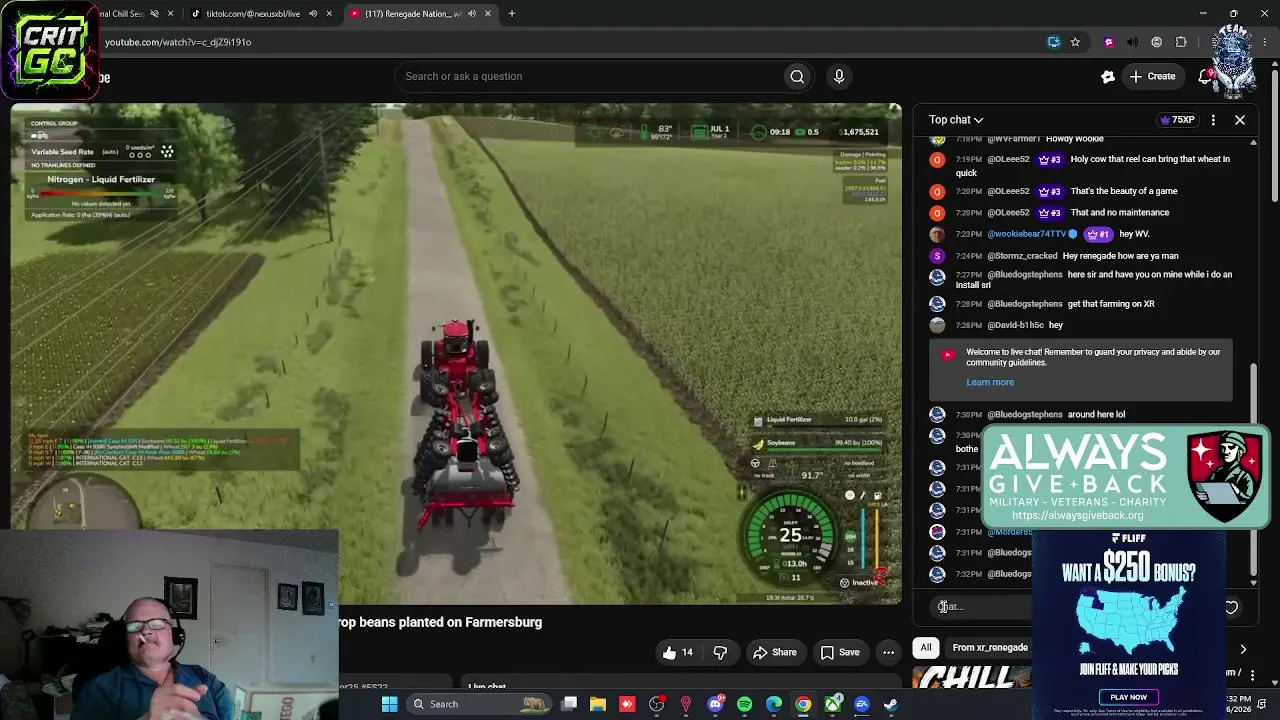This screenshot has height=720, width=1280.
Task: Open live chat options menu
Action: pyautogui.click(x=1213, y=120)
